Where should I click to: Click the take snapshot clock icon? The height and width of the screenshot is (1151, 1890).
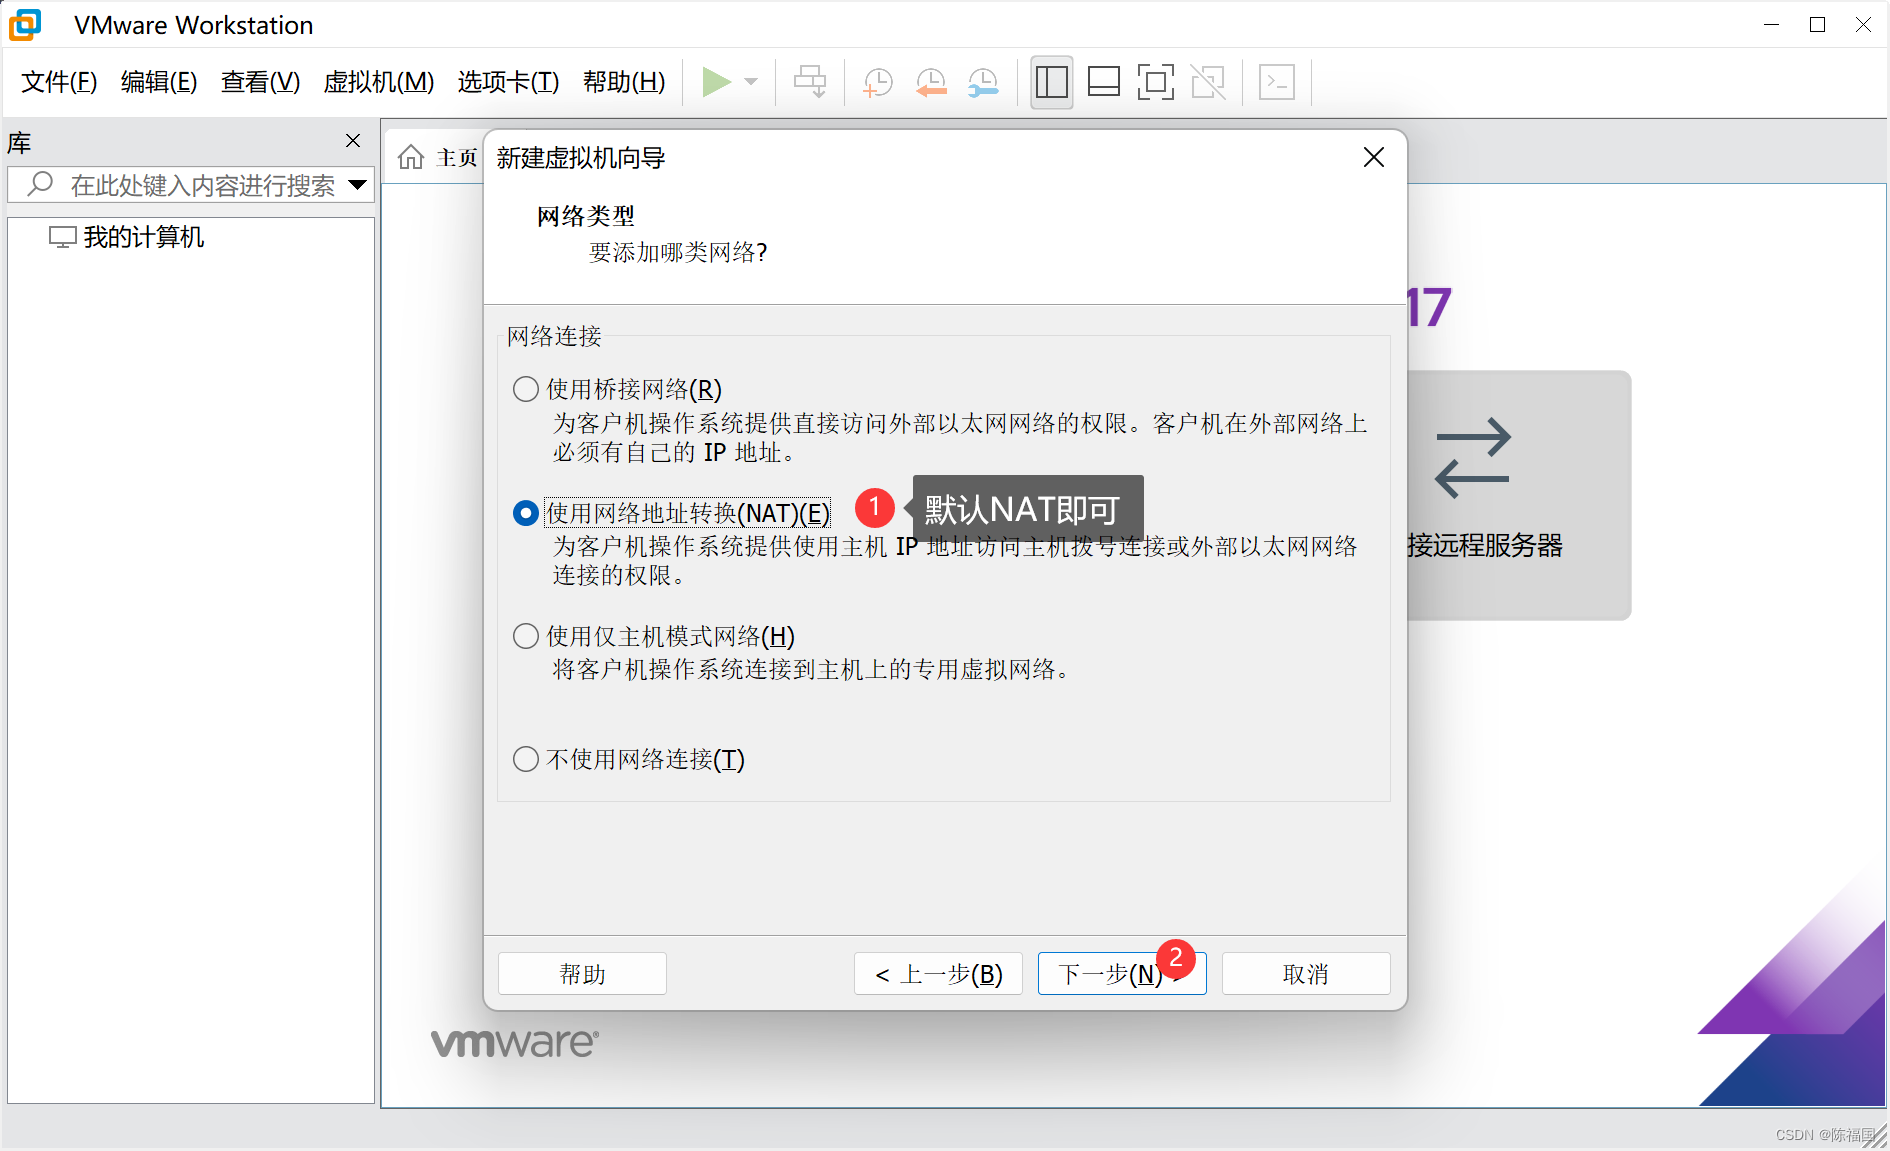pos(878,82)
